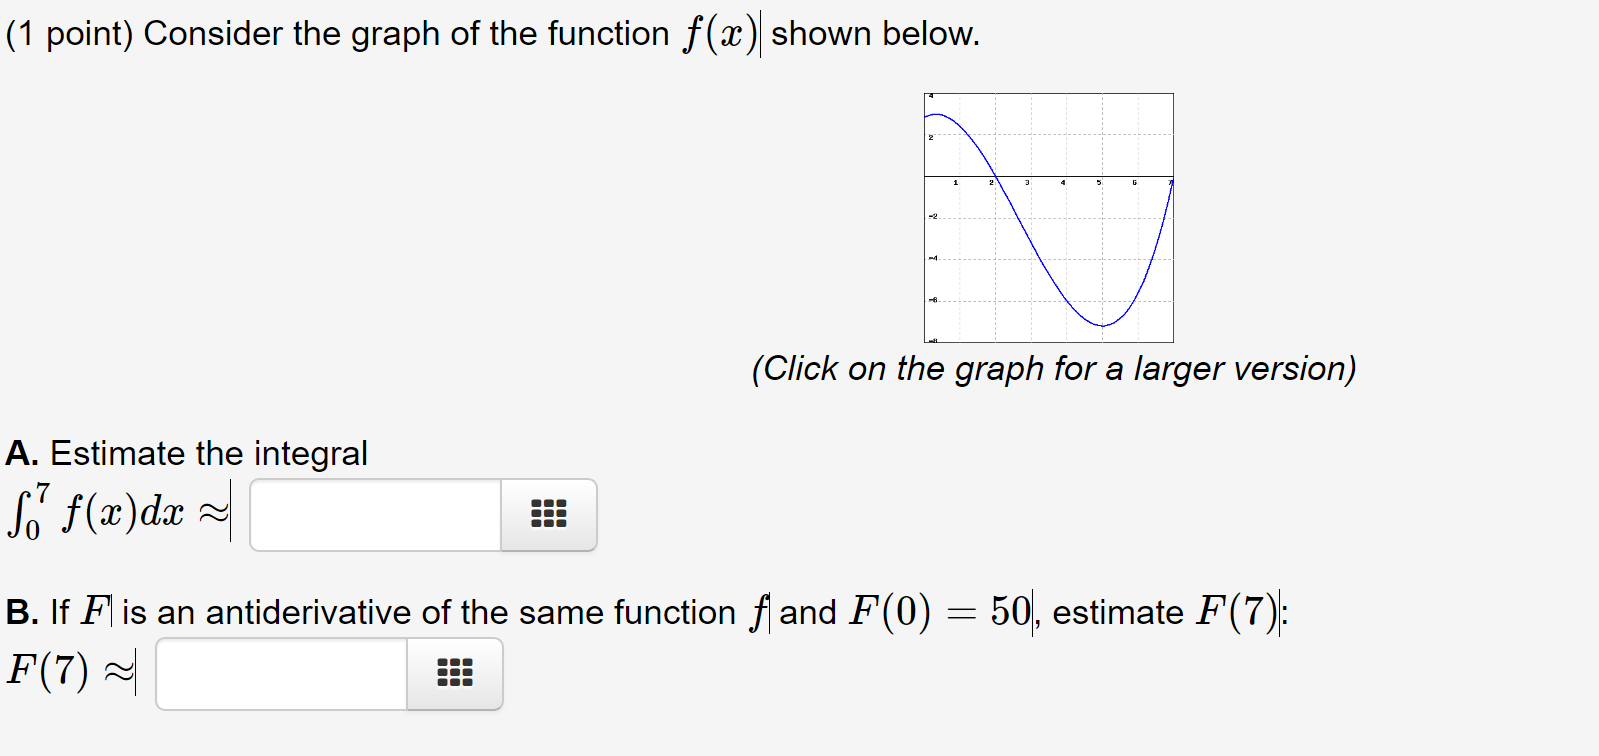Viewport: 1599px width, 756px height.
Task: Open the larger version of the graph
Action: pyautogui.click(x=1048, y=218)
